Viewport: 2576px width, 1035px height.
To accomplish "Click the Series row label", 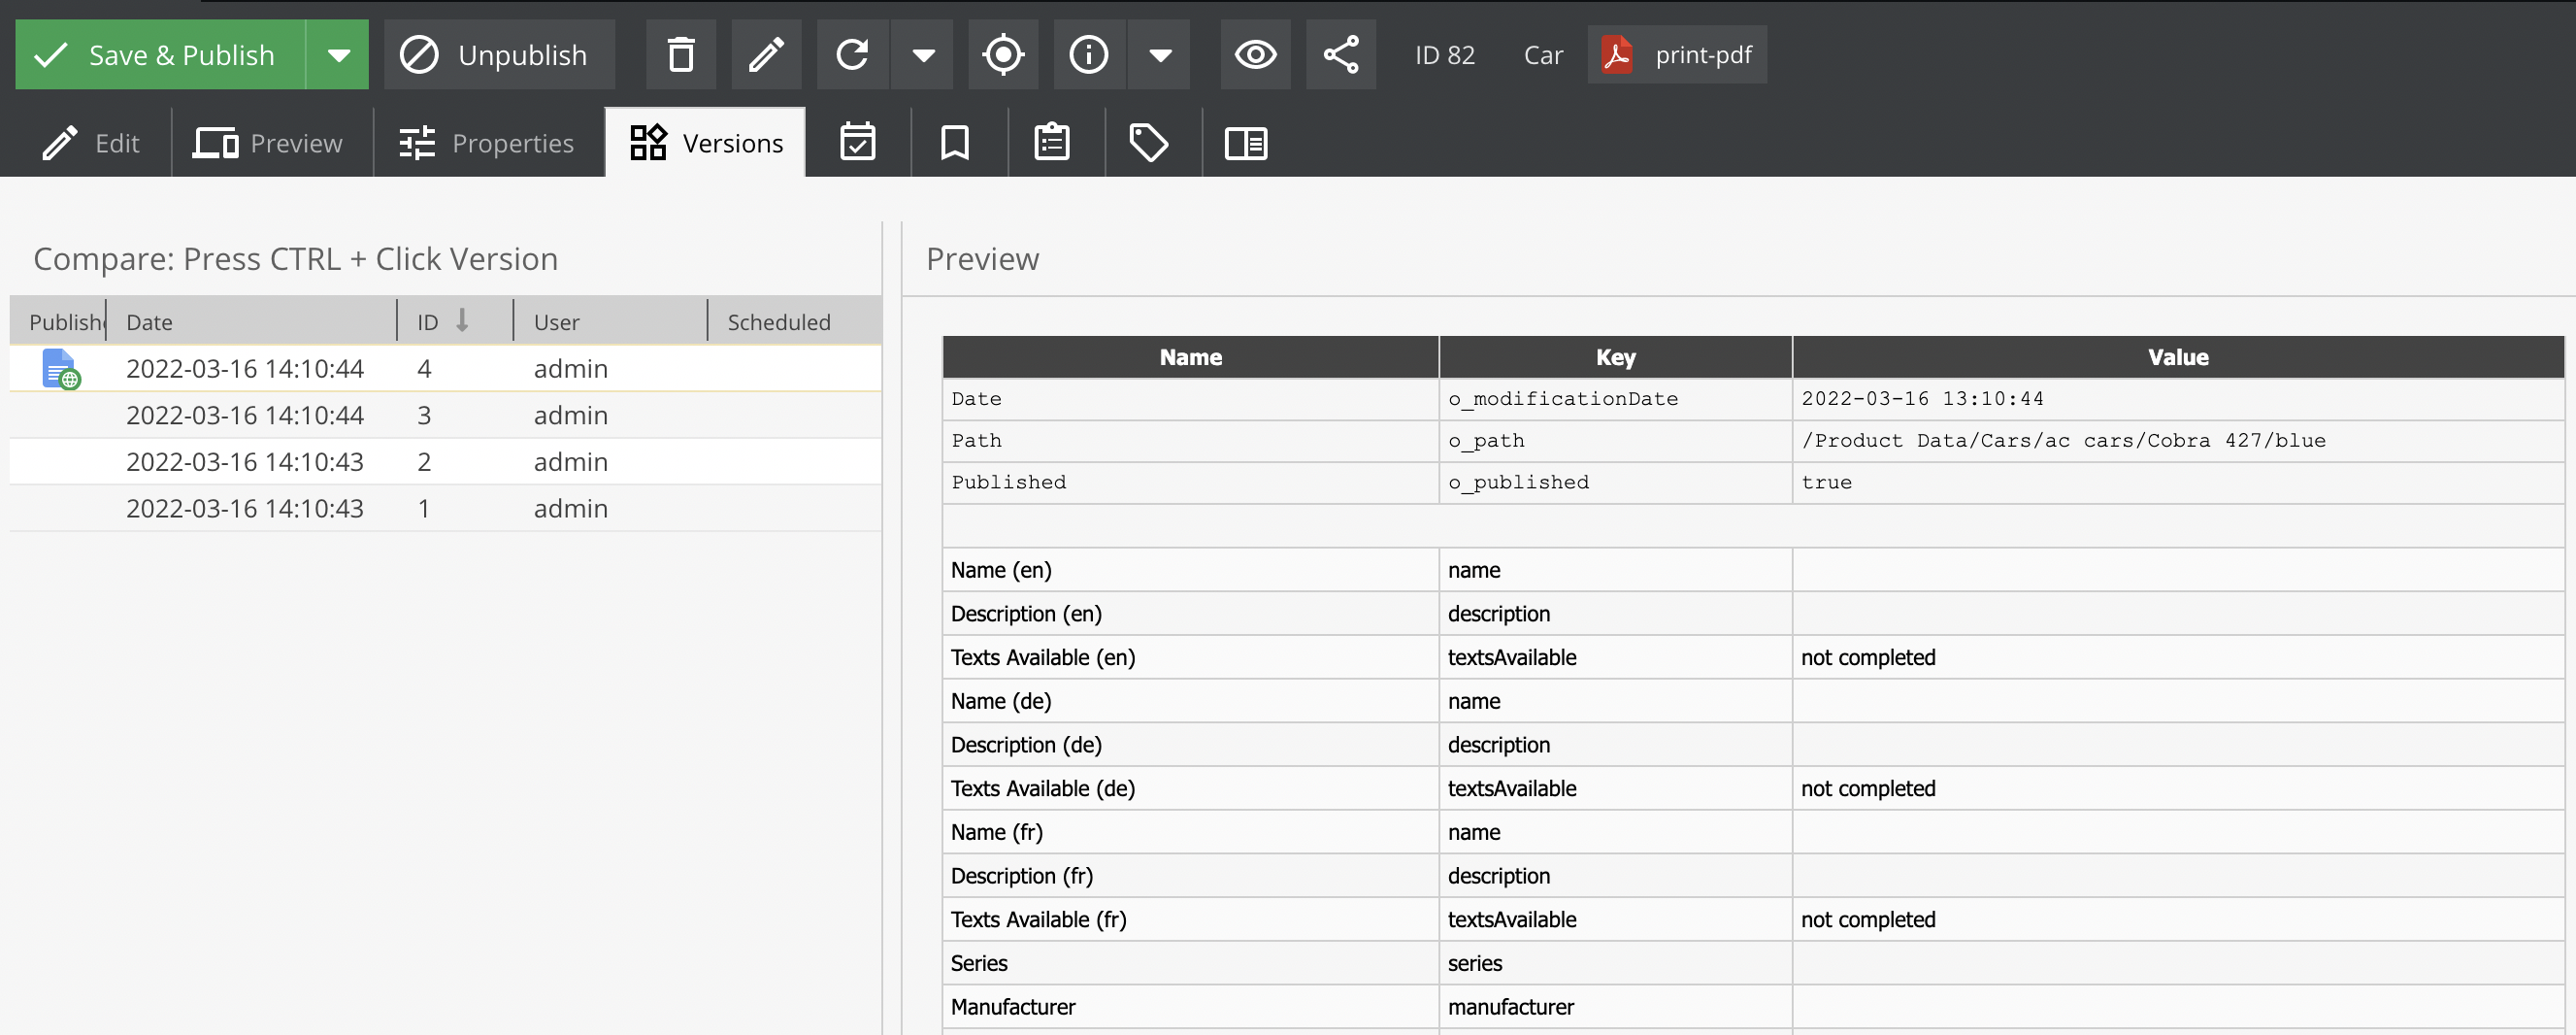I will (979, 963).
